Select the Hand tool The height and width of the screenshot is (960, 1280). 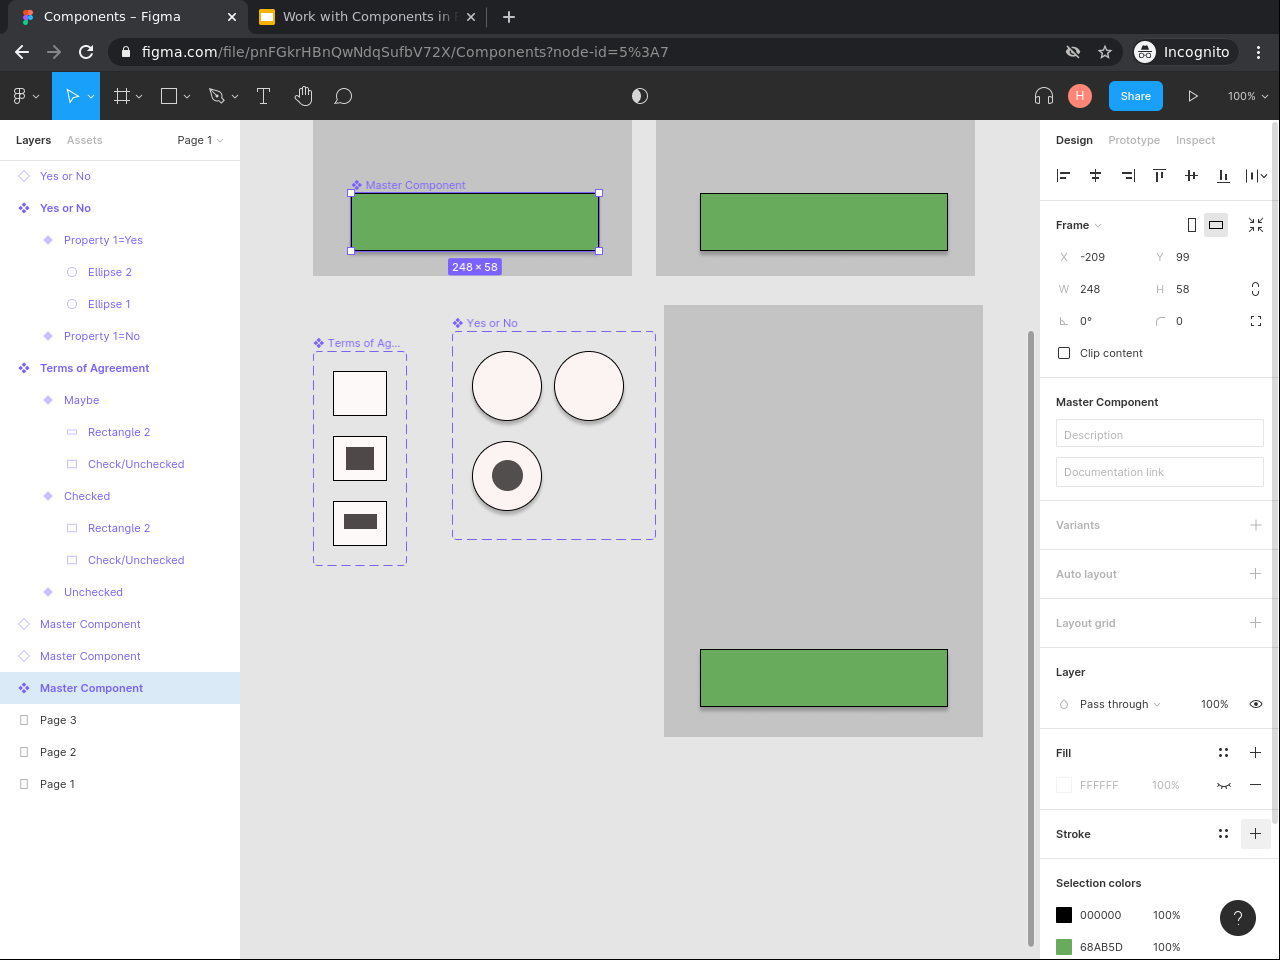coord(304,96)
